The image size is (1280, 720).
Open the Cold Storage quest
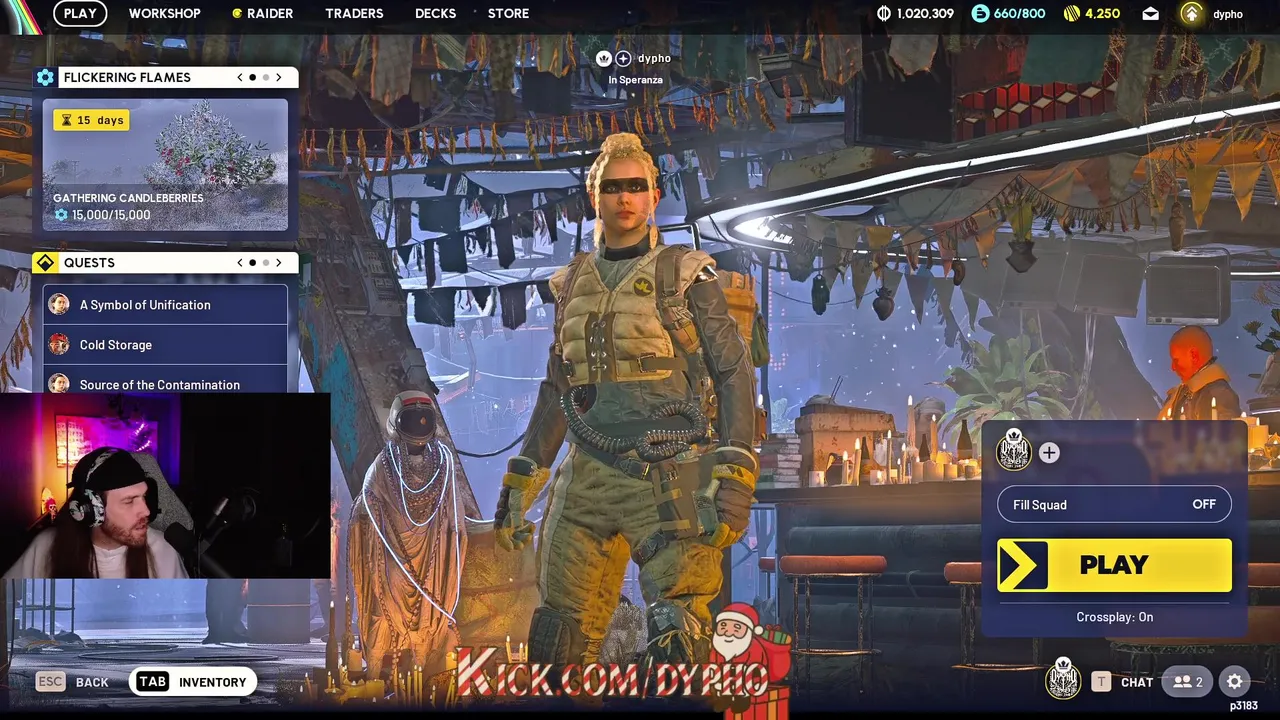(165, 345)
